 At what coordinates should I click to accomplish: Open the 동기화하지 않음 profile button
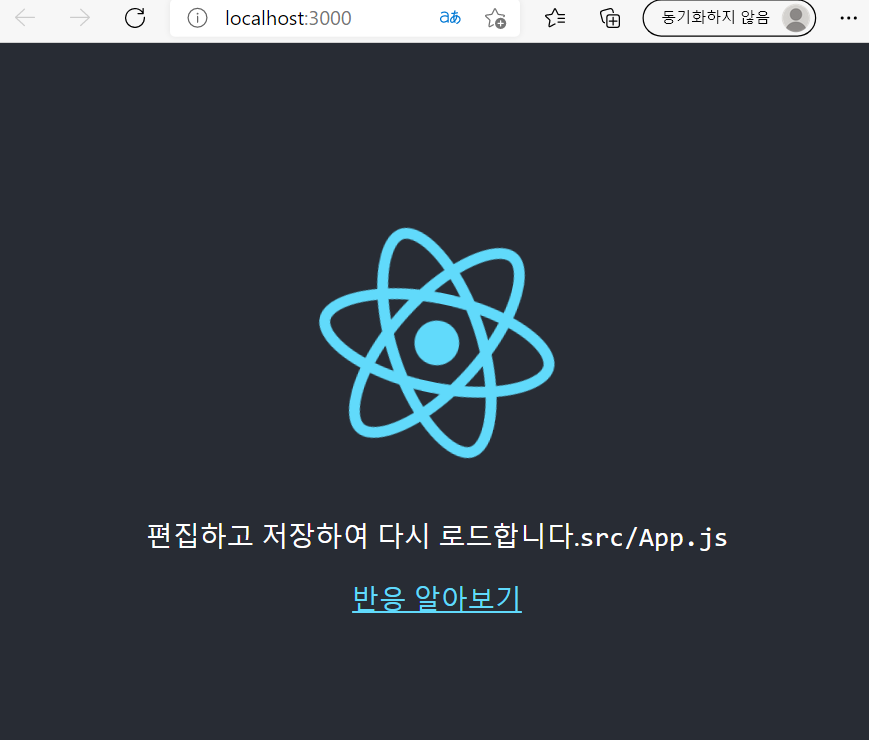click(729, 18)
